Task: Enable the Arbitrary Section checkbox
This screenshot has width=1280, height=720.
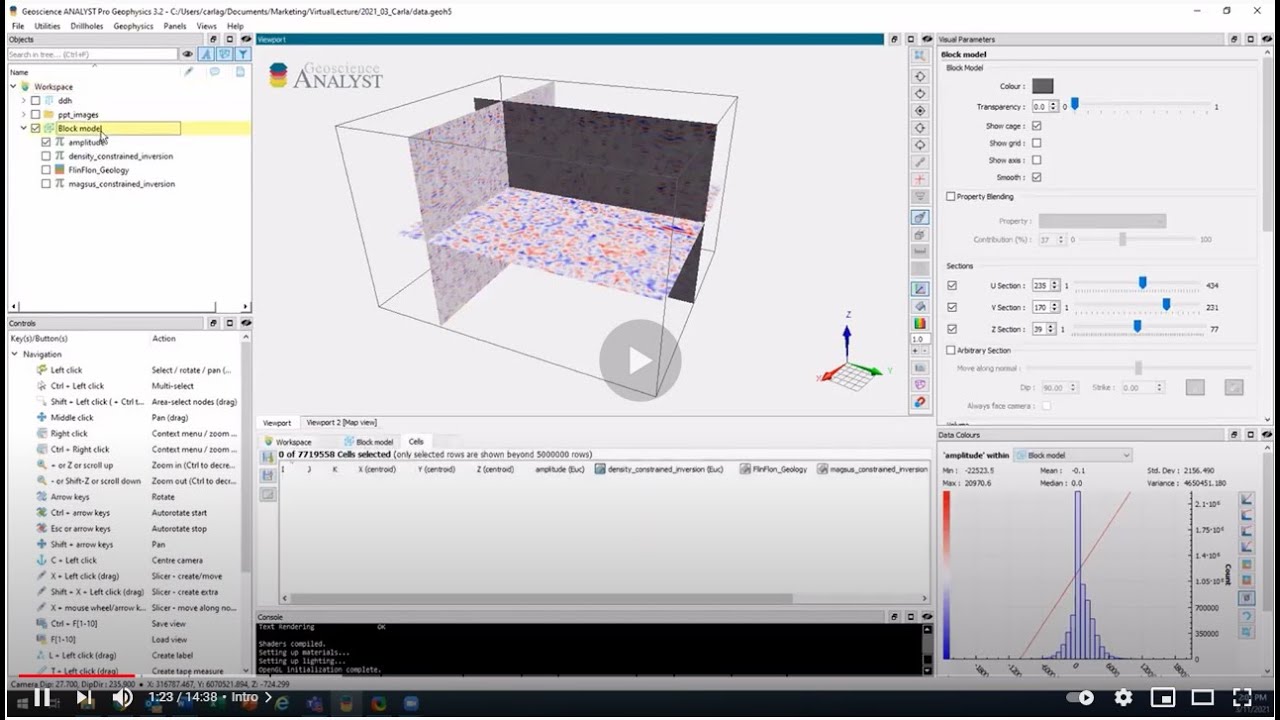Action: tap(951, 350)
